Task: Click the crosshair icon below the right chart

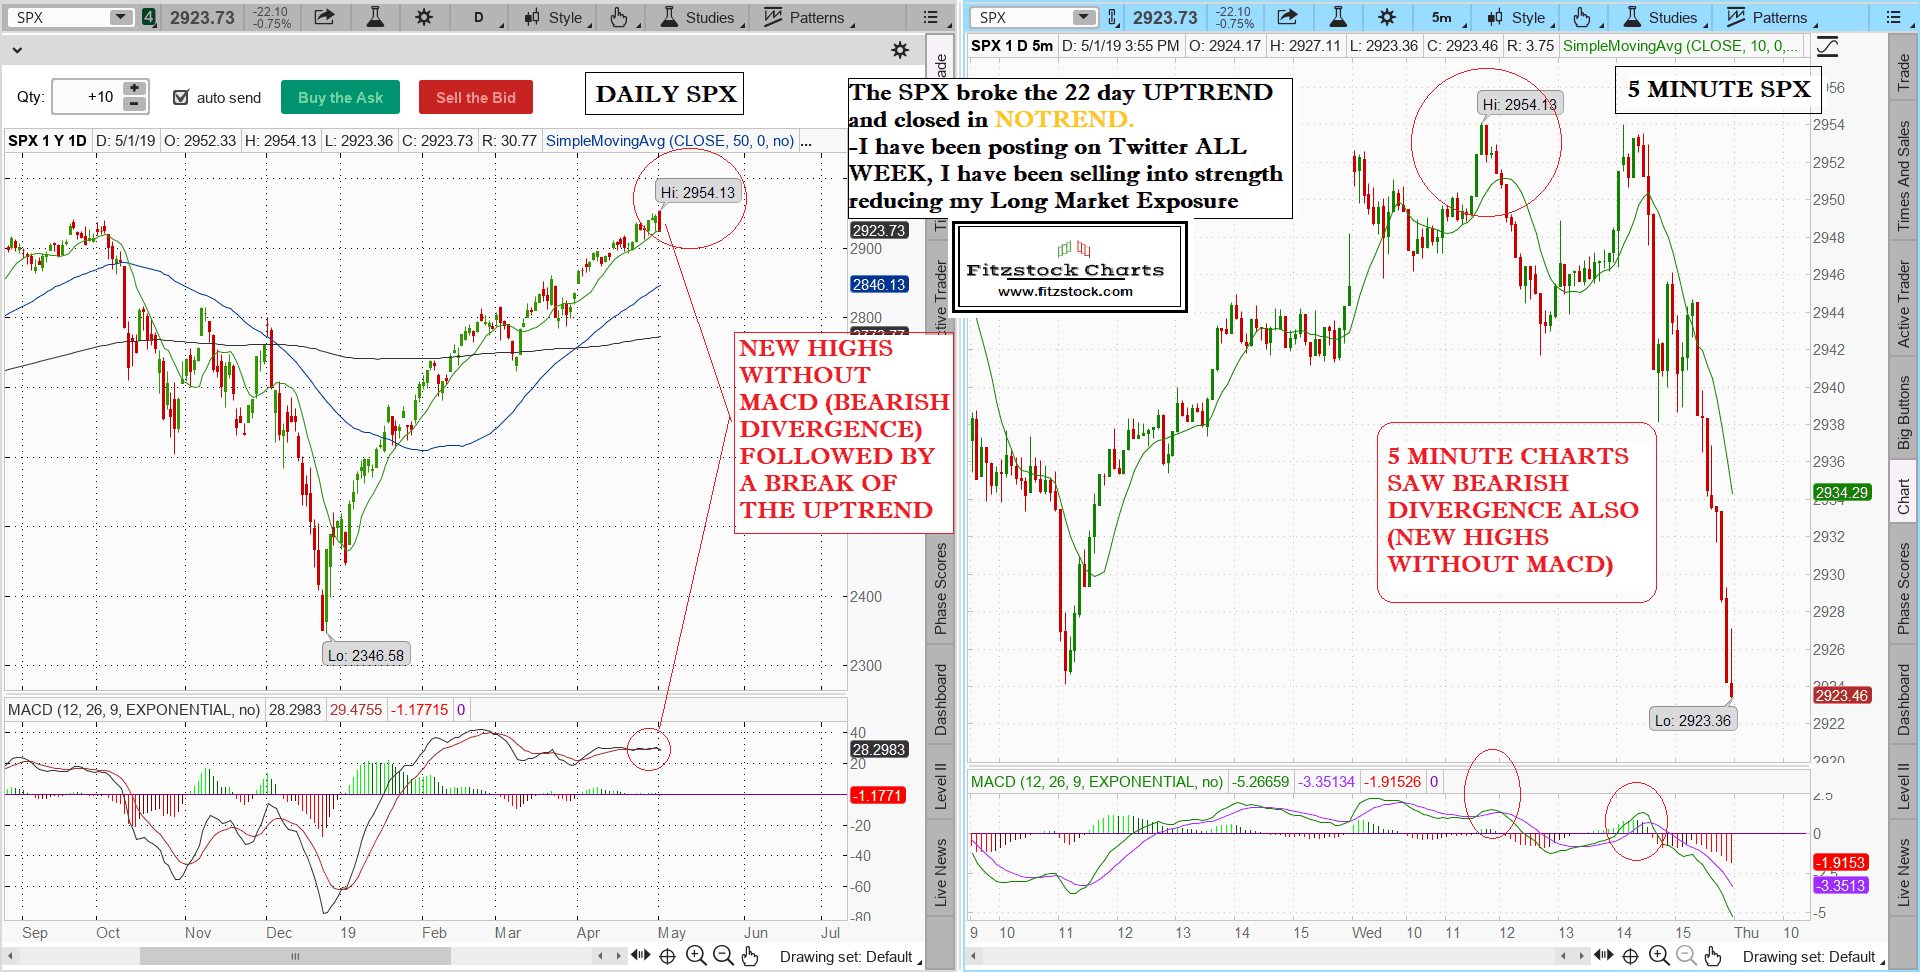Action: (1630, 956)
